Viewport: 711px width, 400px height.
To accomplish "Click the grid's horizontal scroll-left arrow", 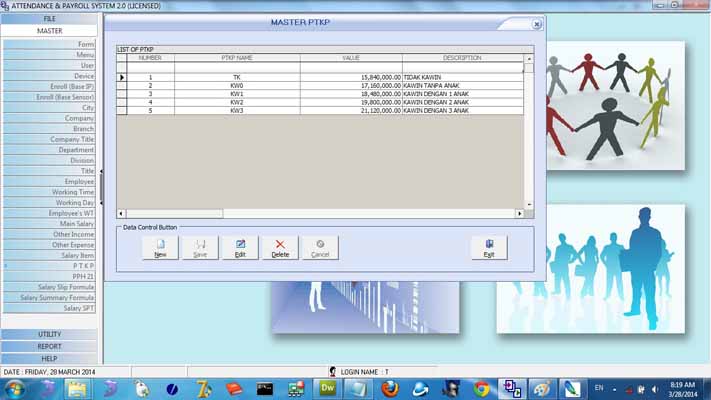I will point(121,213).
